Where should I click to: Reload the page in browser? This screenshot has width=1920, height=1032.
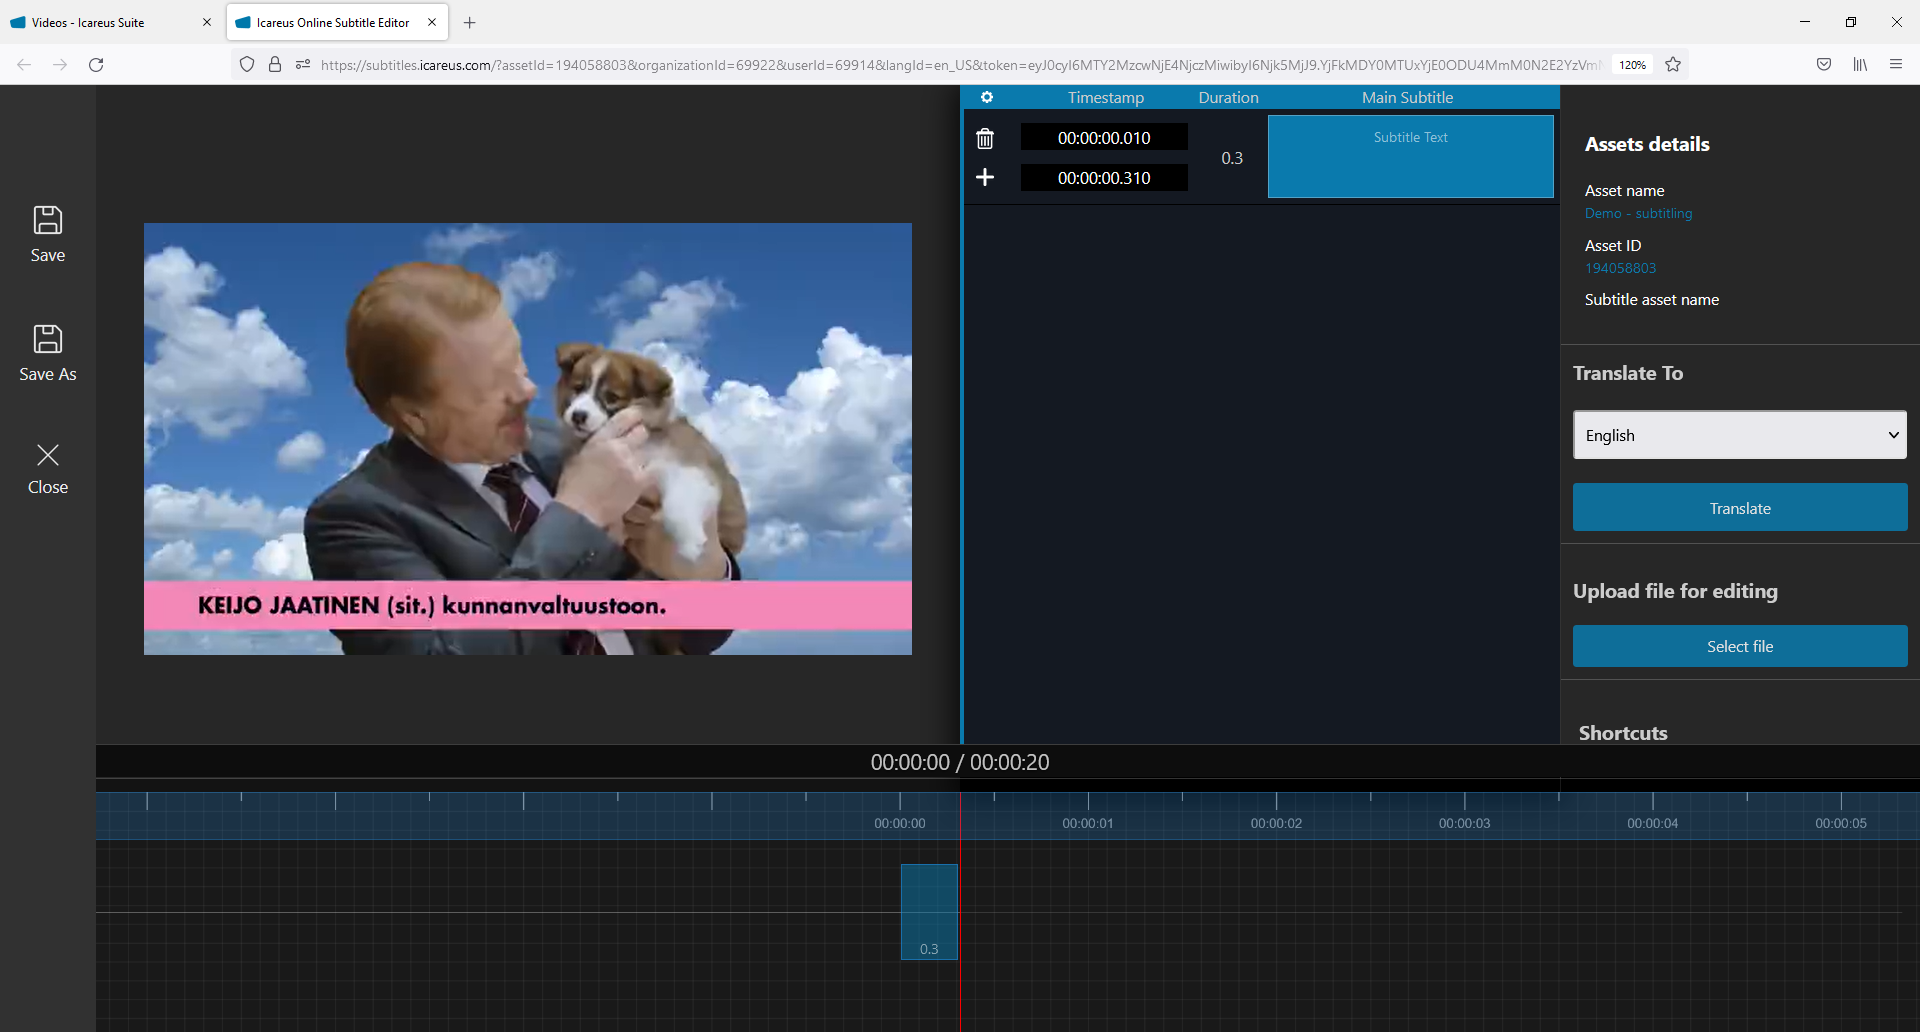point(96,65)
